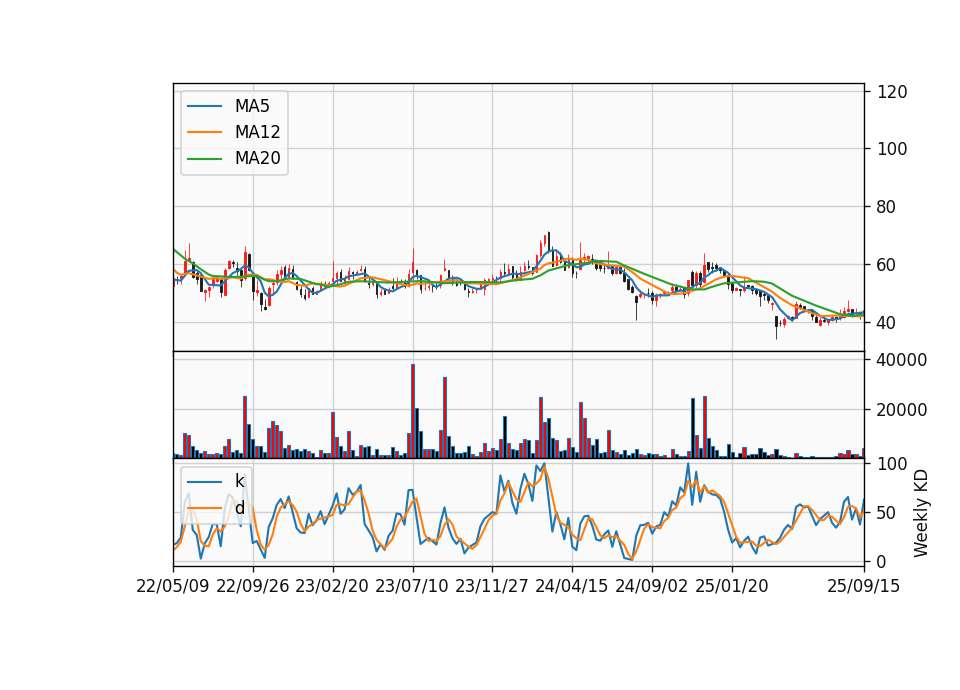Screen dimensions: 960x690
Task: Click the highest candlestick wick before 24/04/15
Action: tap(549, 241)
